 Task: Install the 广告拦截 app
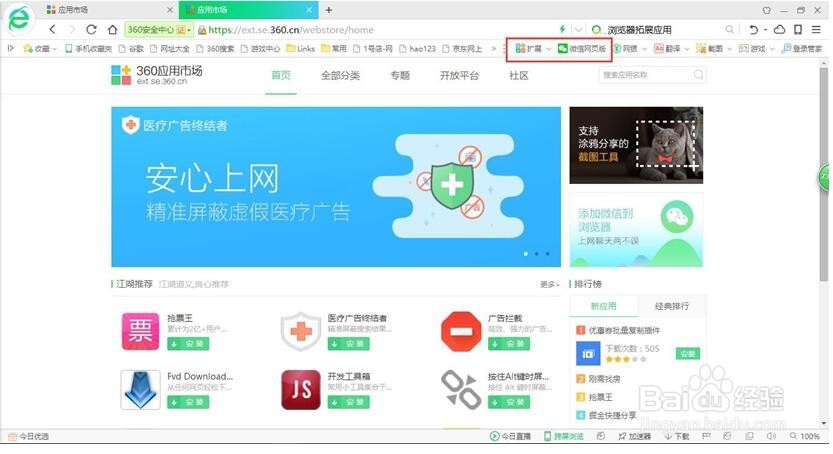tap(509, 344)
